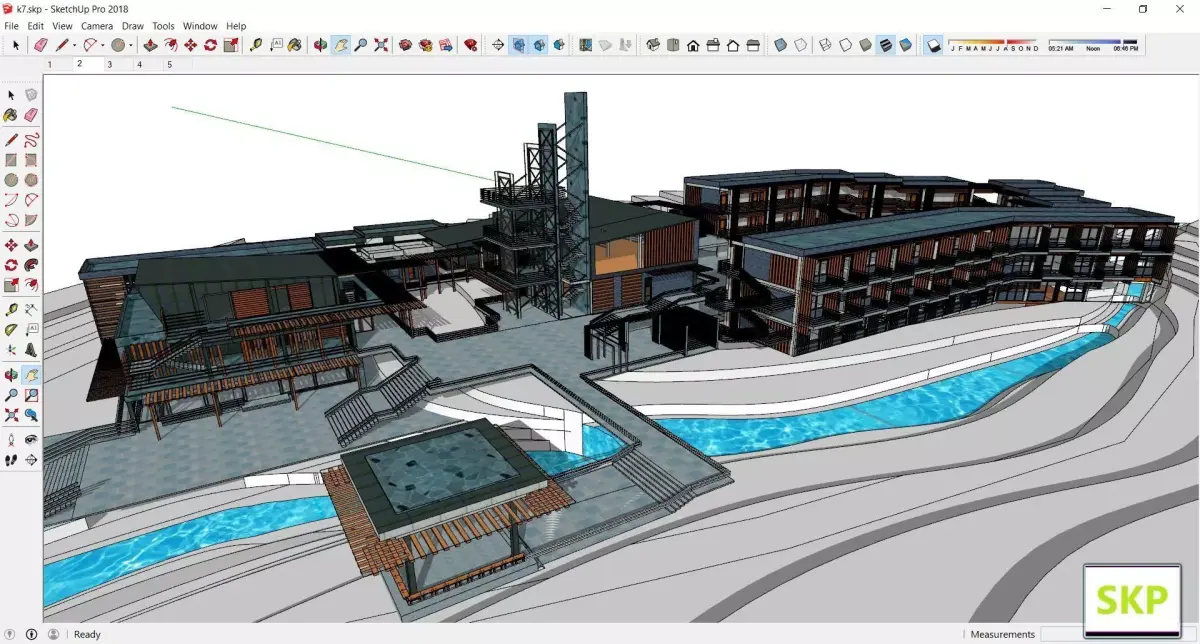Image resolution: width=1200 pixels, height=644 pixels.
Task: Switch to scene tab 1
Action: click(x=50, y=64)
